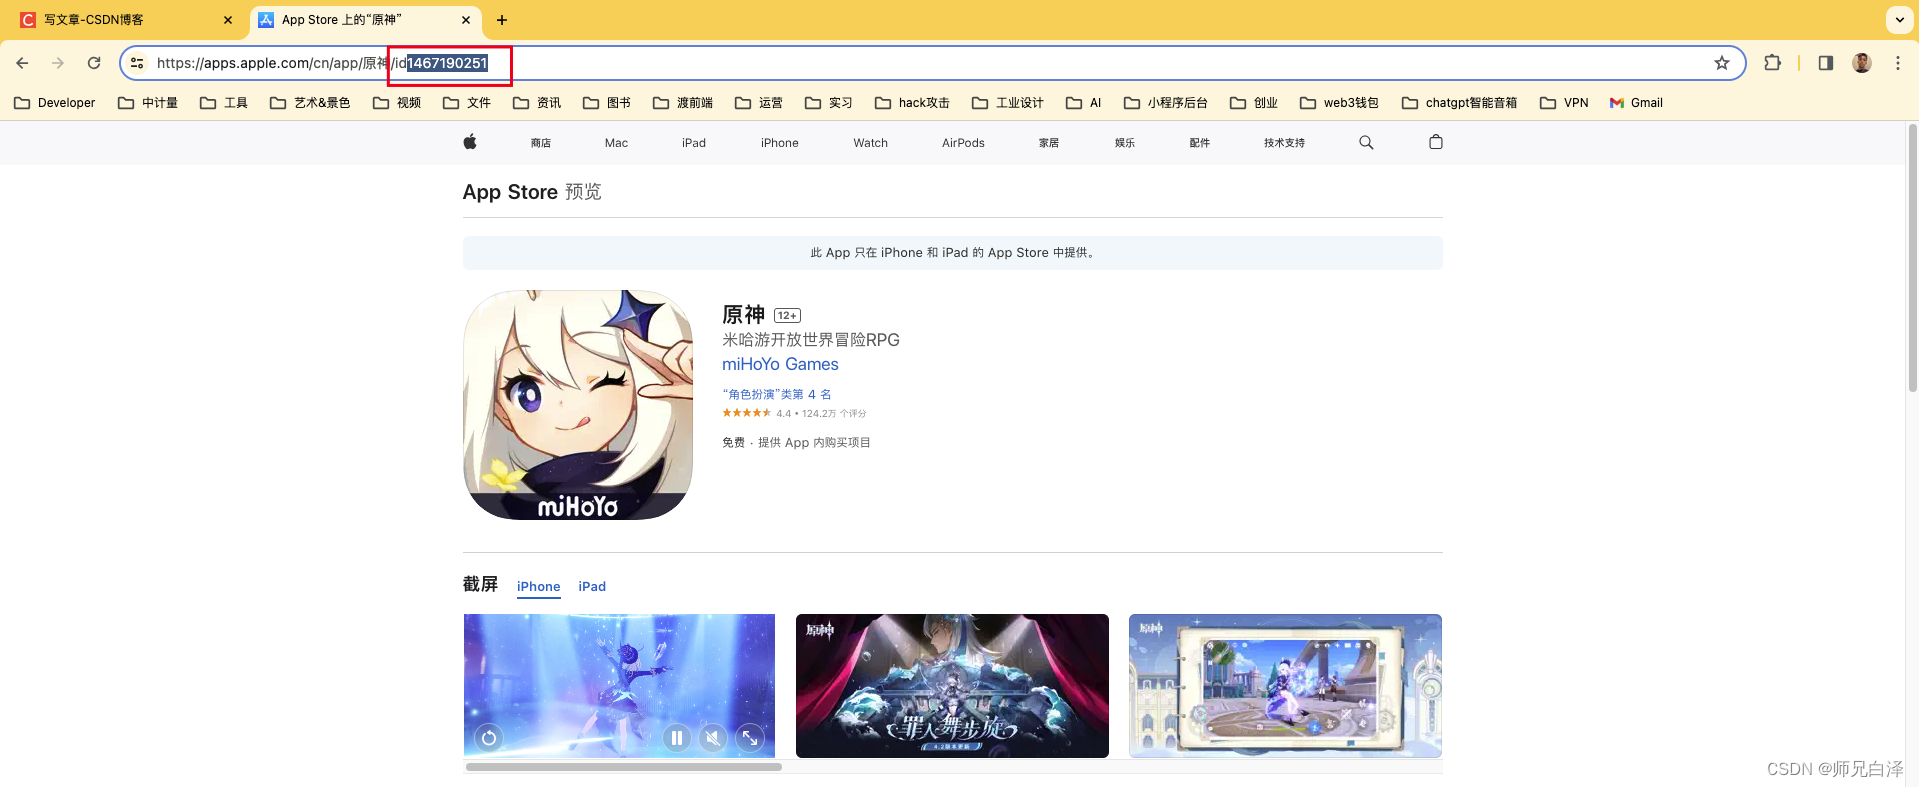Click the App Store 预览 heading link
The width and height of the screenshot is (1919, 787).
point(532,192)
